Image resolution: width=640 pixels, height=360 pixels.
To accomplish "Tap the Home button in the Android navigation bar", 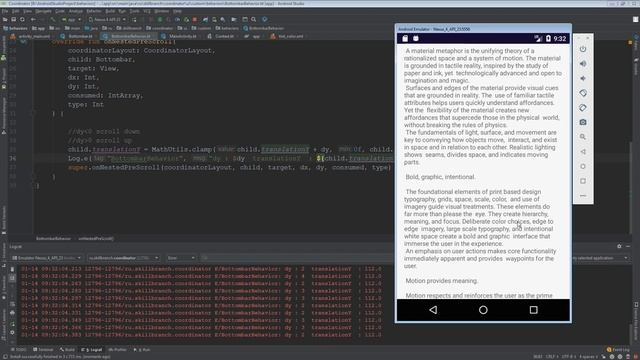I will (x=483, y=310).
